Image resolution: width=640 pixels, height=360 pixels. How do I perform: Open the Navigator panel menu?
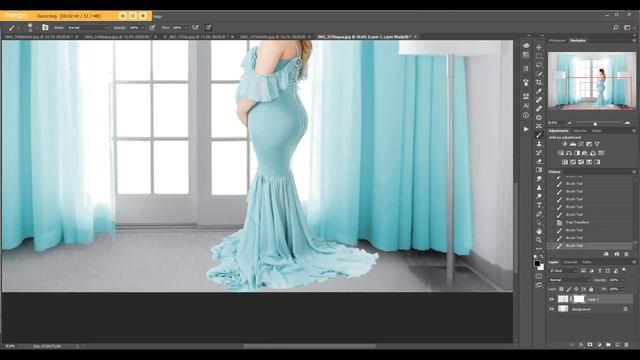(x=634, y=40)
